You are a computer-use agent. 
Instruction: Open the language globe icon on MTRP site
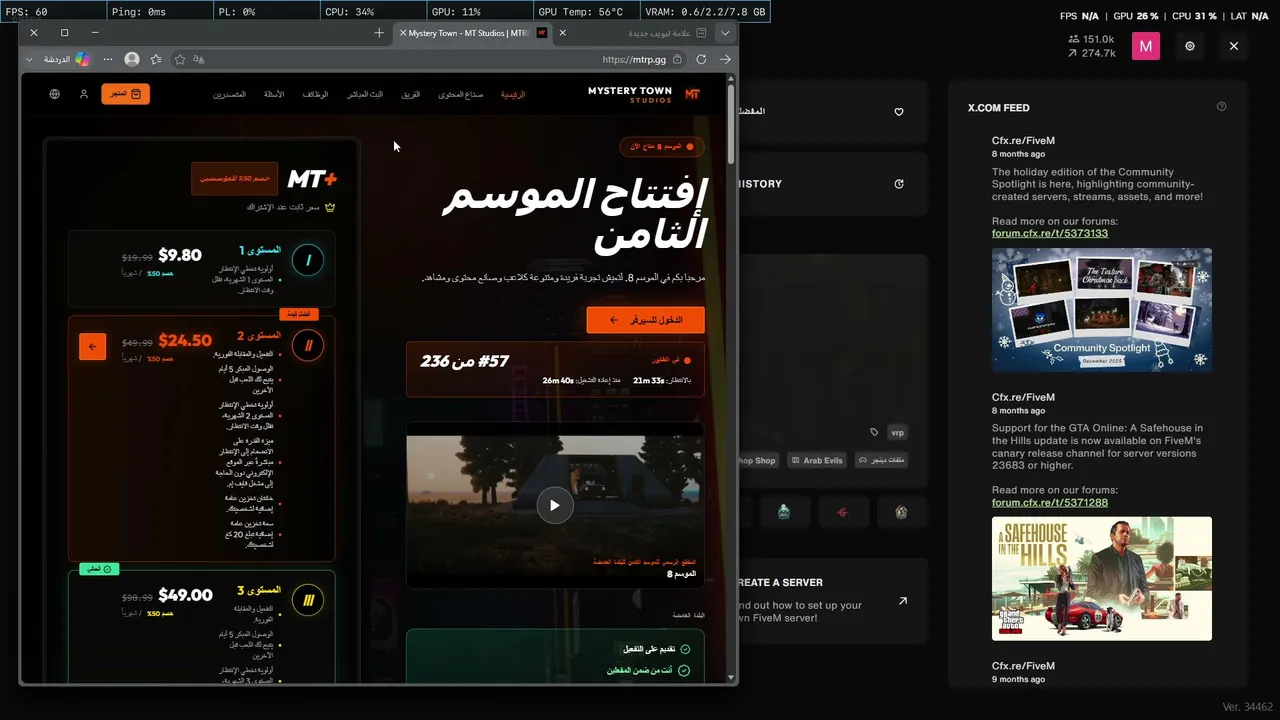55,94
